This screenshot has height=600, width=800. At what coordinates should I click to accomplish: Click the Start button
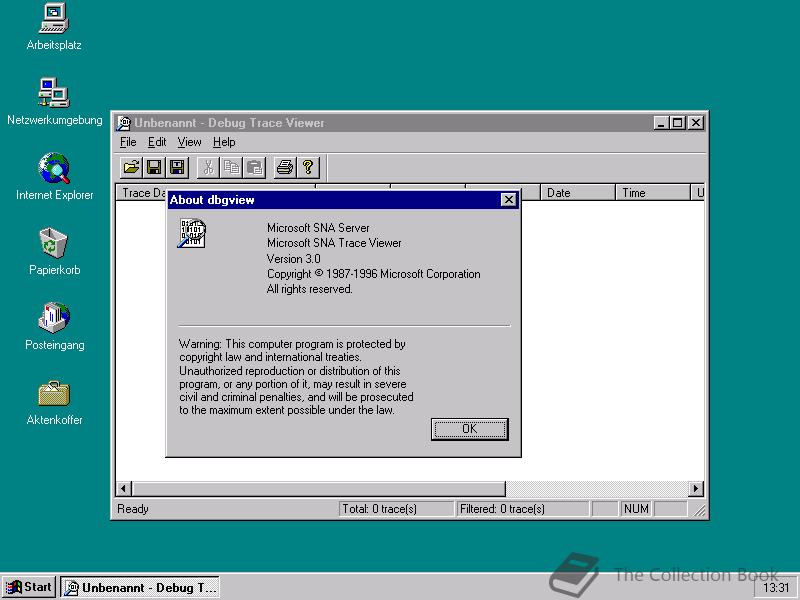point(29,587)
